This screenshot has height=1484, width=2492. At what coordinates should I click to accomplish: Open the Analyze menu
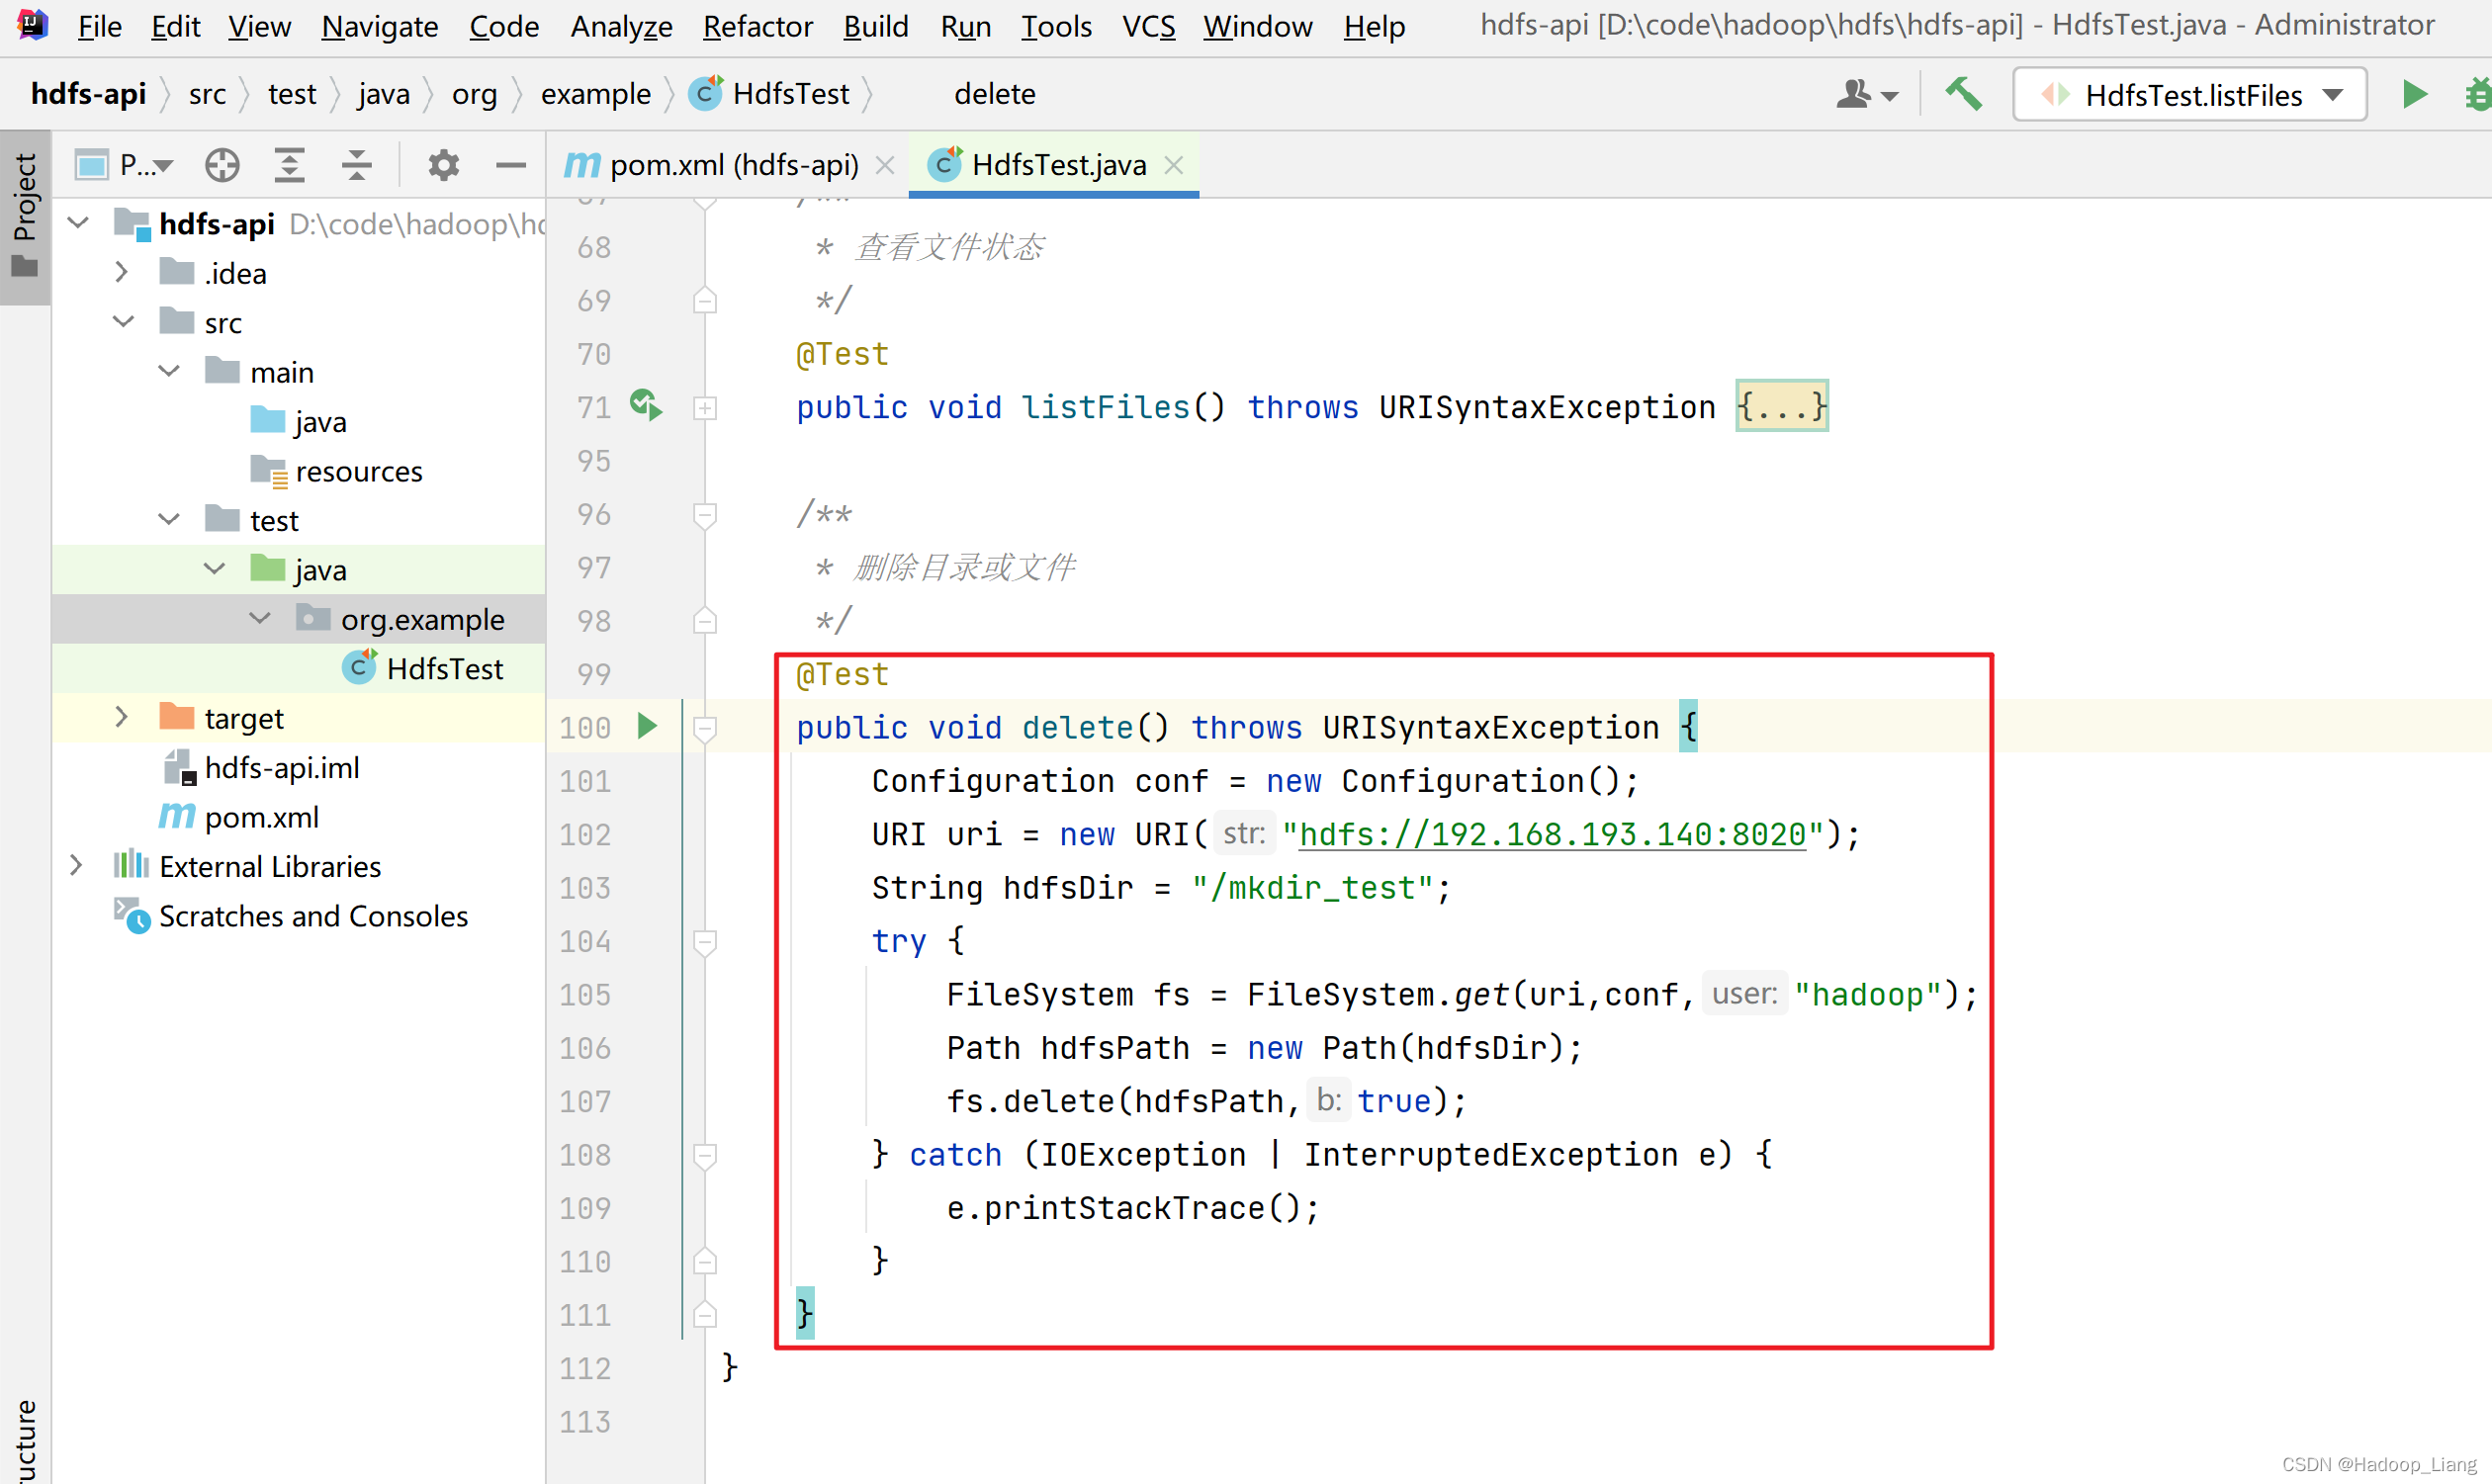[x=621, y=26]
